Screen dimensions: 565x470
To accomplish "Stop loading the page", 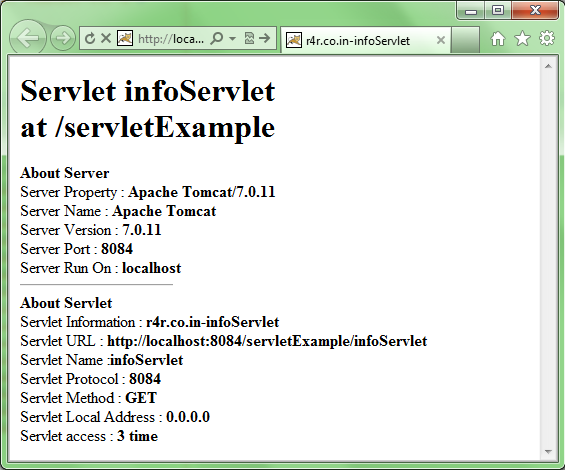I will [x=106, y=38].
